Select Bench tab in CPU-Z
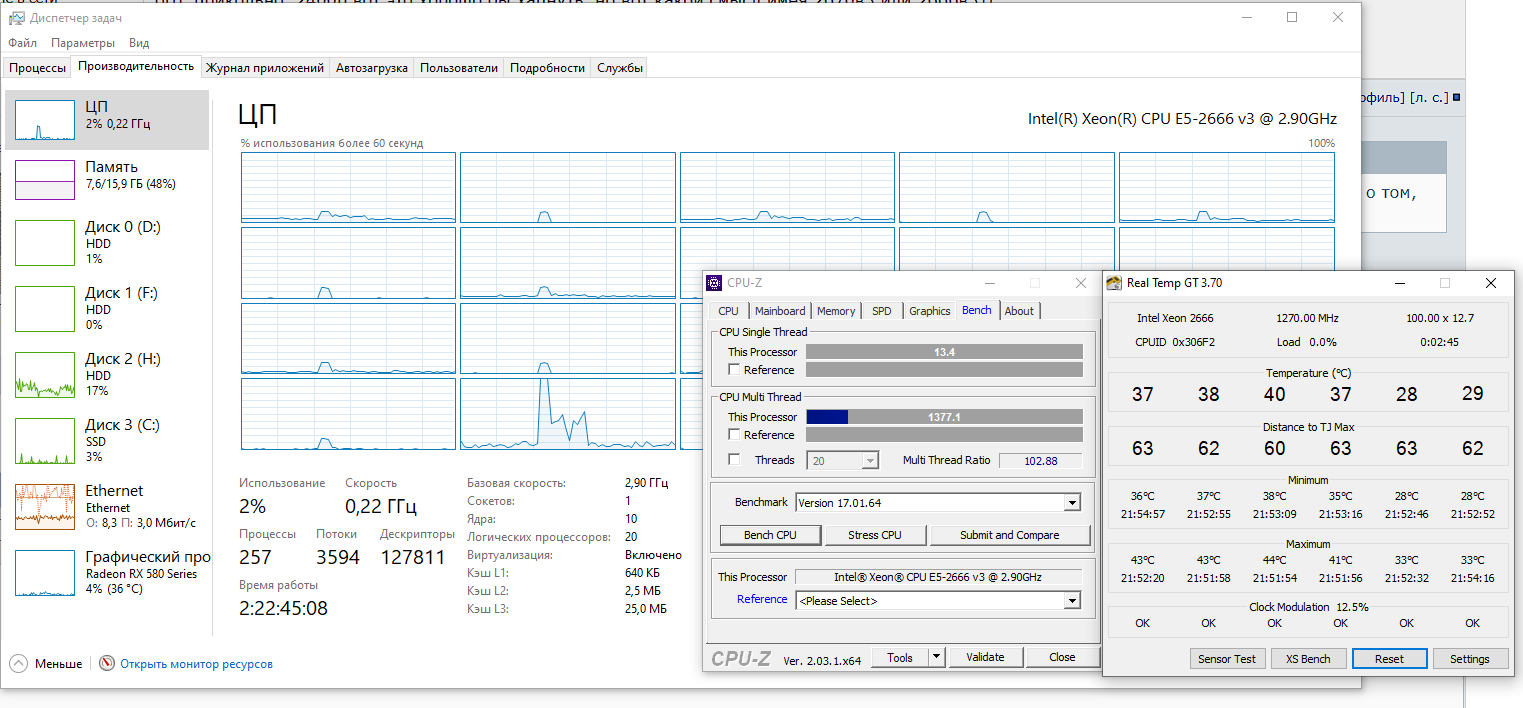This screenshot has height=708, width=1523. click(x=977, y=310)
